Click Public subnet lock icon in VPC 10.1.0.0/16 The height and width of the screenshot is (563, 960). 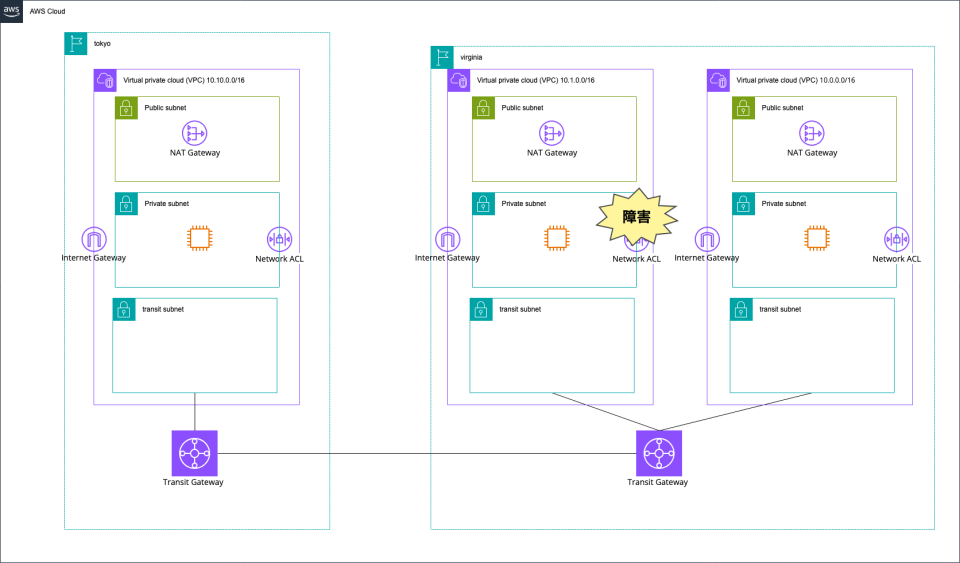[483, 108]
